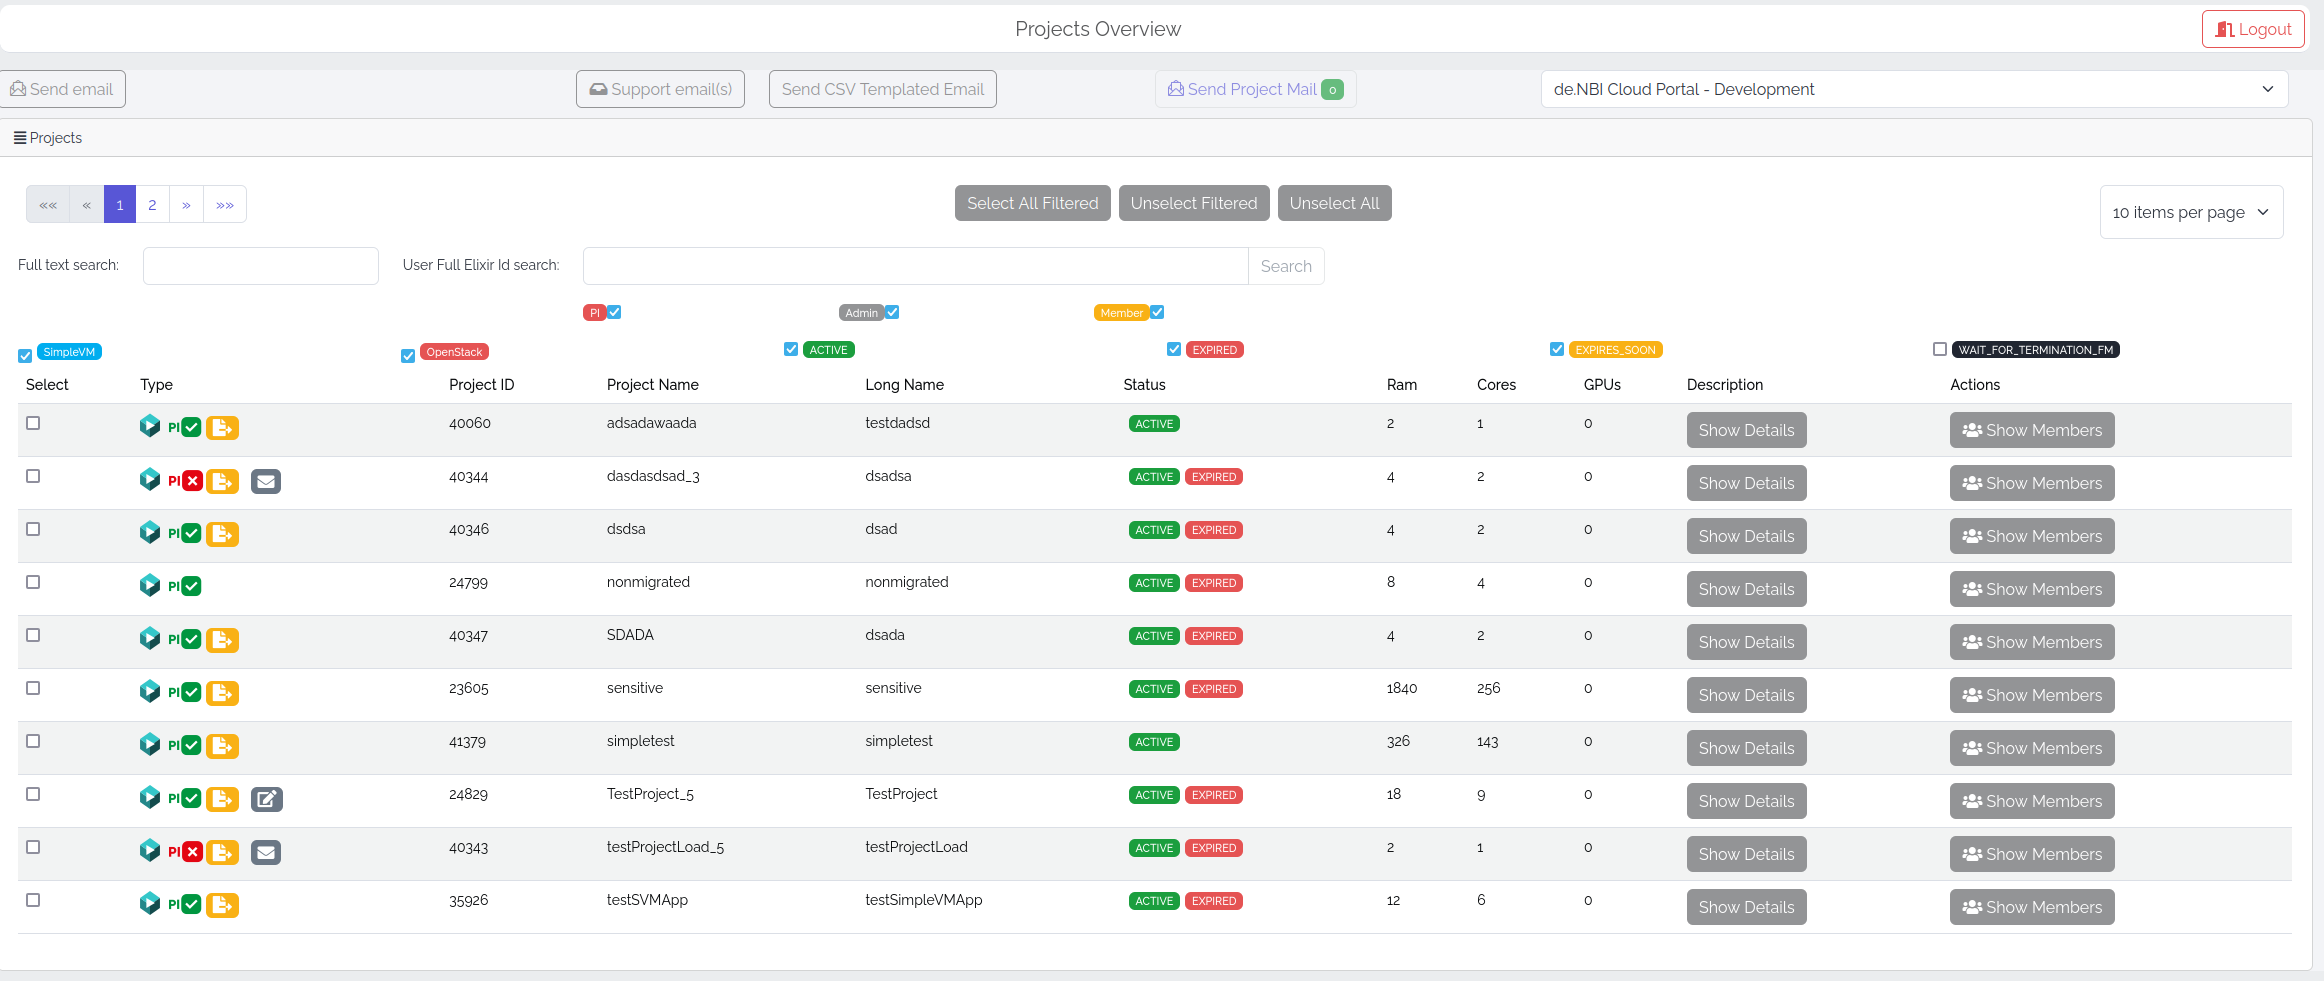
Task: Select the checkbox for project 40060
Action: pyautogui.click(x=33, y=423)
